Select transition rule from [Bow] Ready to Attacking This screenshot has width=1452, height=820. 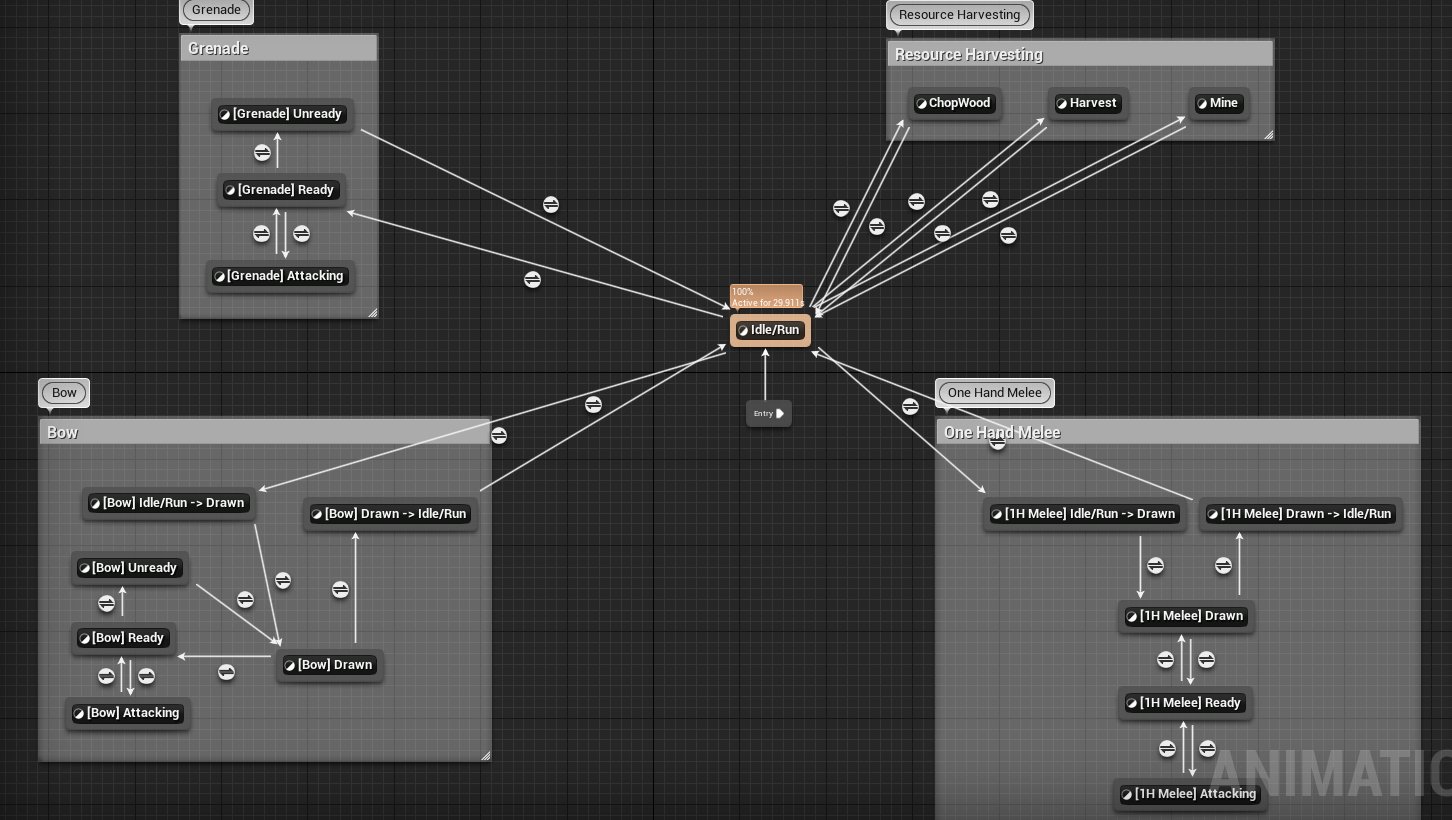pyautogui.click(x=146, y=676)
